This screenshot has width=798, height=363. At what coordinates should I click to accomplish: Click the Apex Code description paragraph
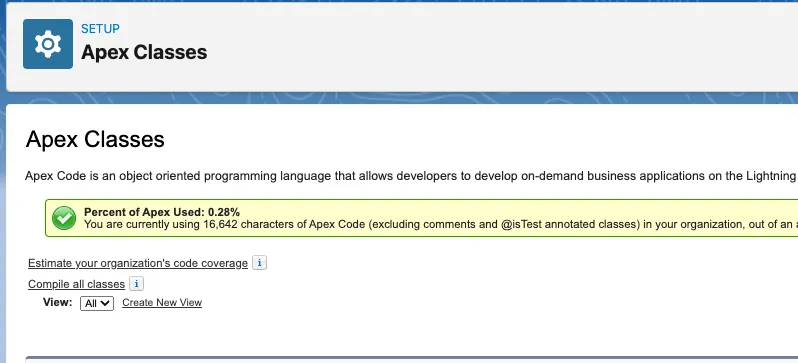point(411,176)
